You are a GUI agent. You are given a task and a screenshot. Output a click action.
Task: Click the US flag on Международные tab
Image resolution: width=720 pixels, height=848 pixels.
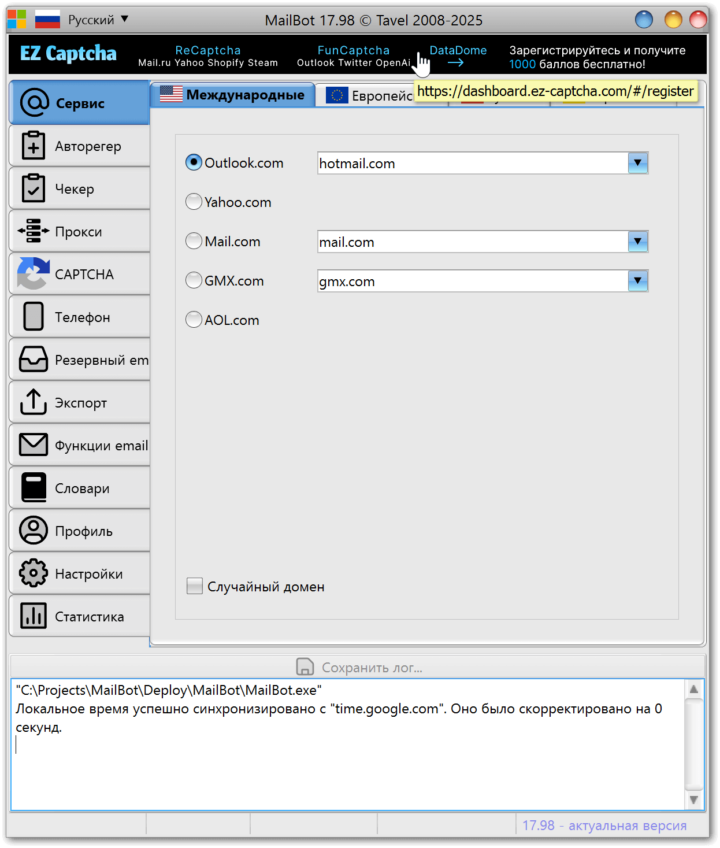click(x=171, y=94)
